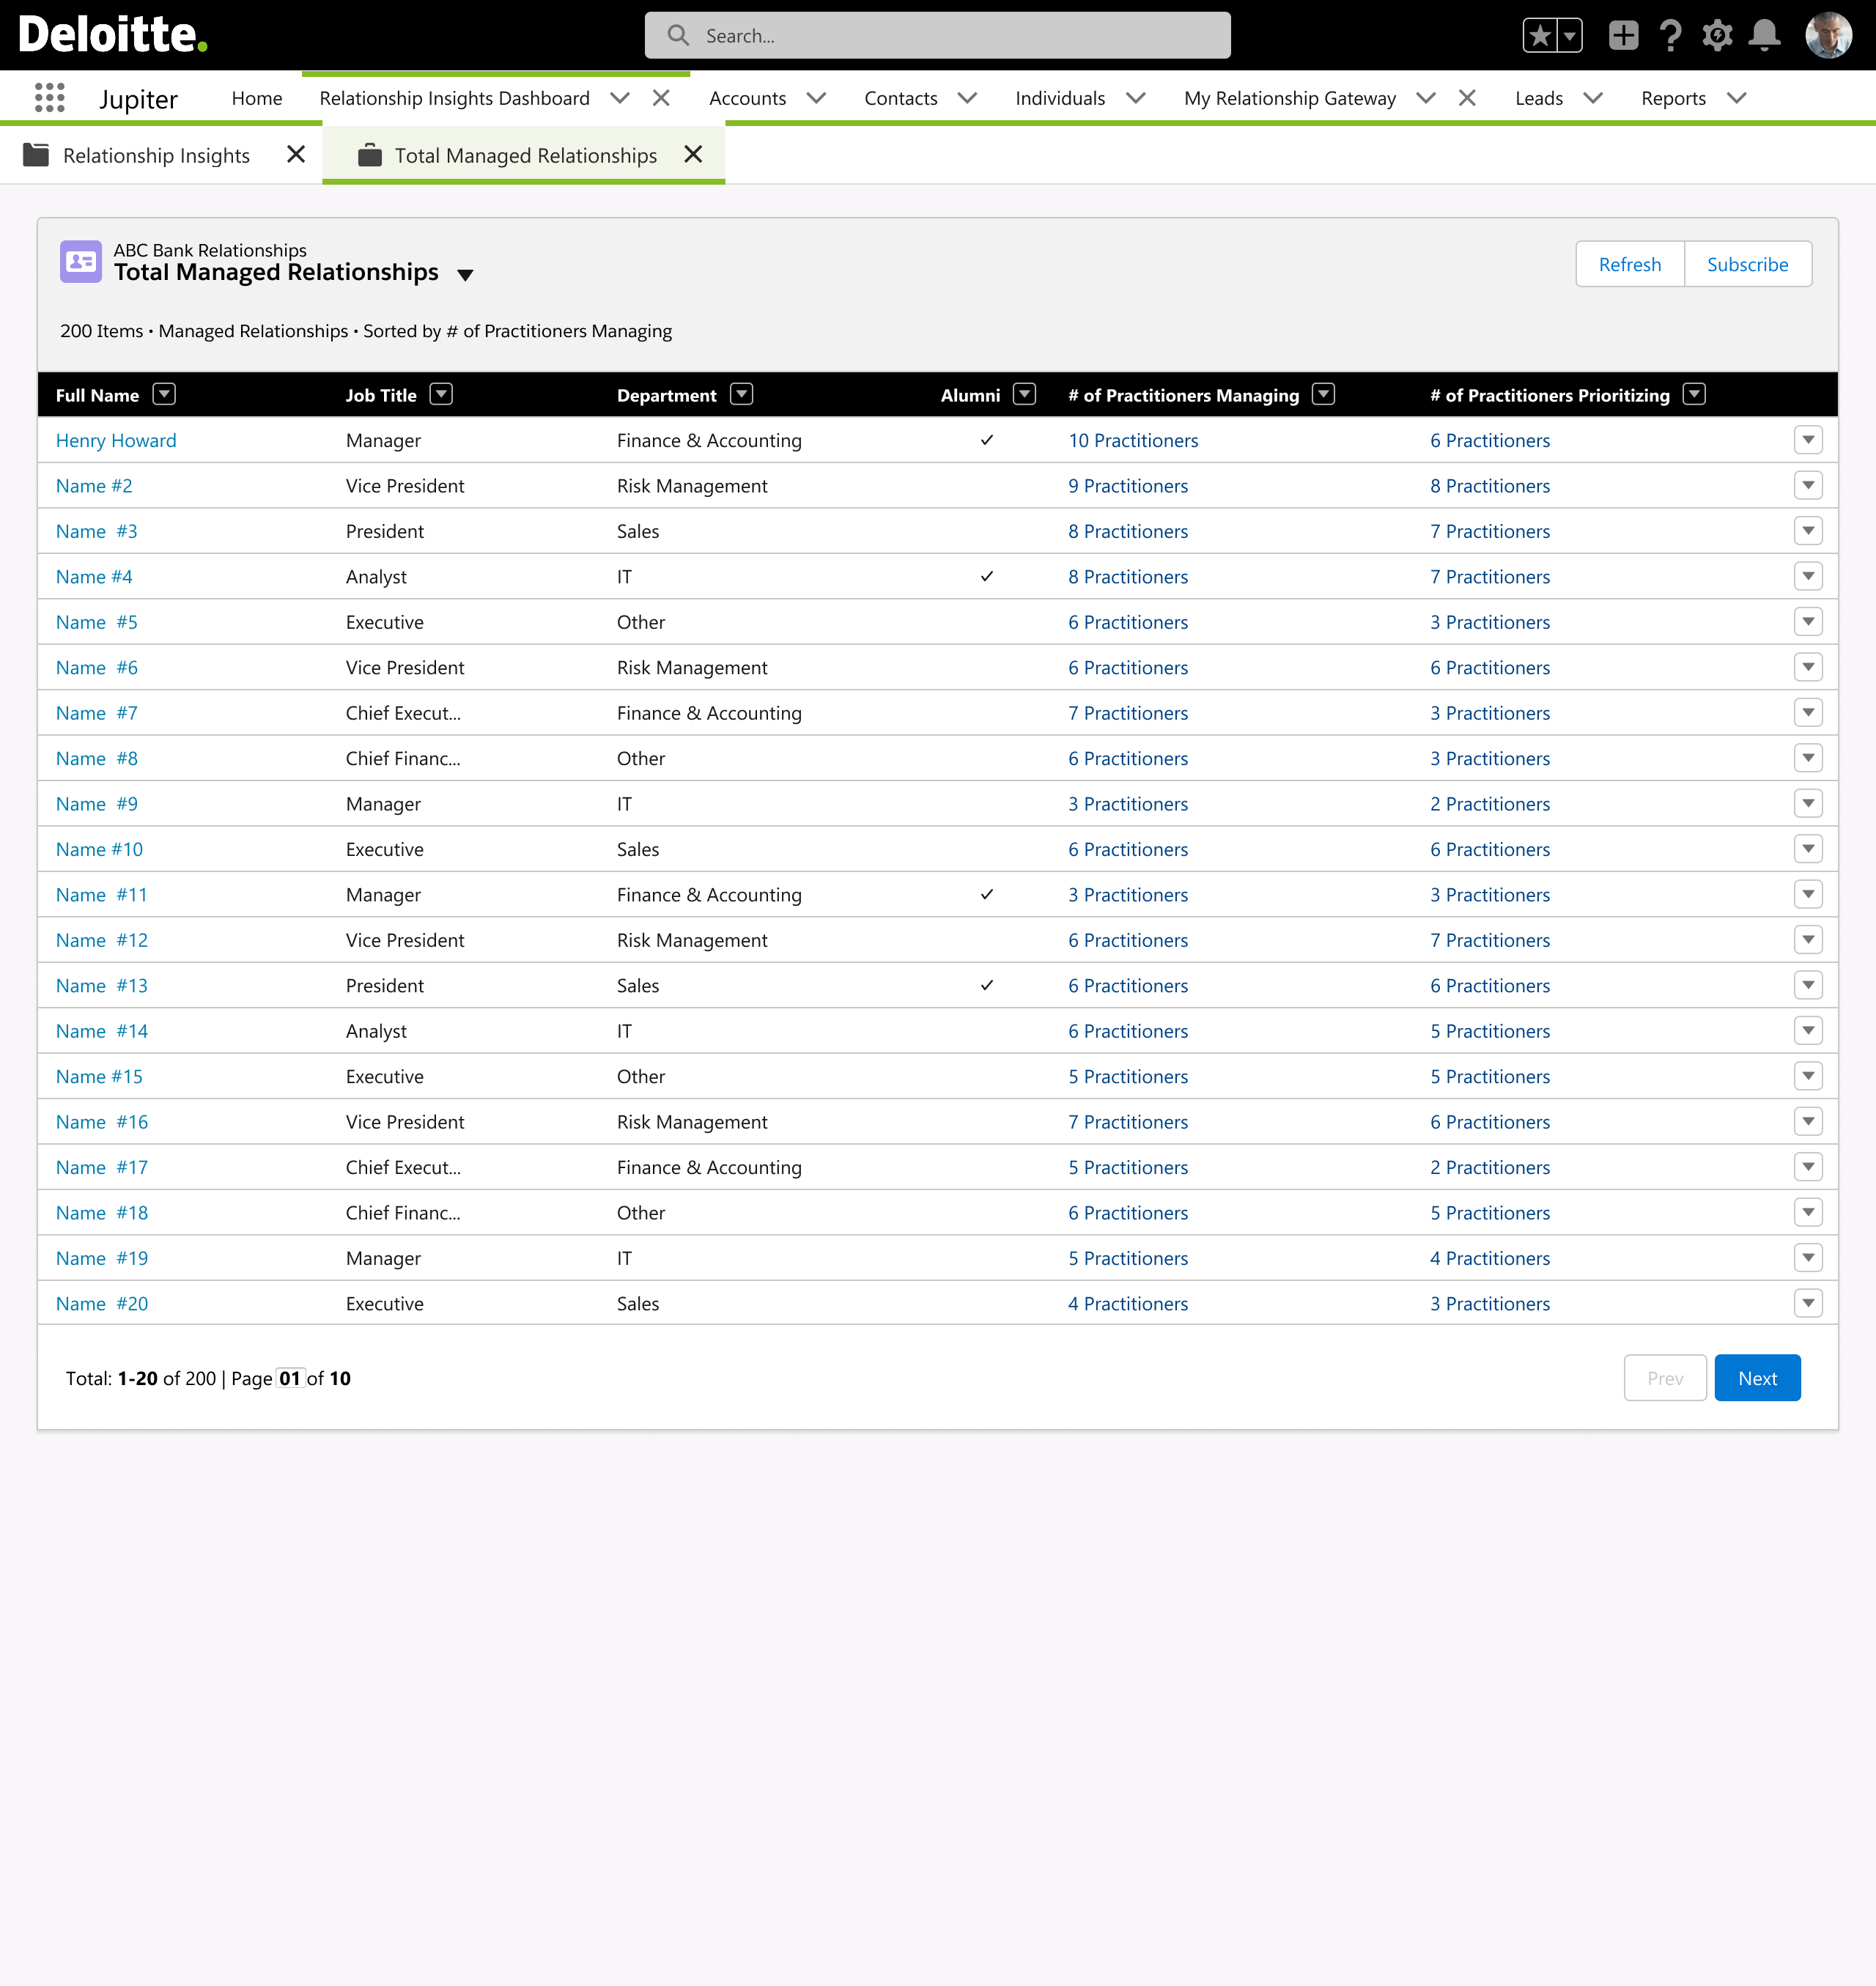Screen dimensions: 1876x1986
Task: Select the Total Managed Relationships subtab
Action: point(525,155)
